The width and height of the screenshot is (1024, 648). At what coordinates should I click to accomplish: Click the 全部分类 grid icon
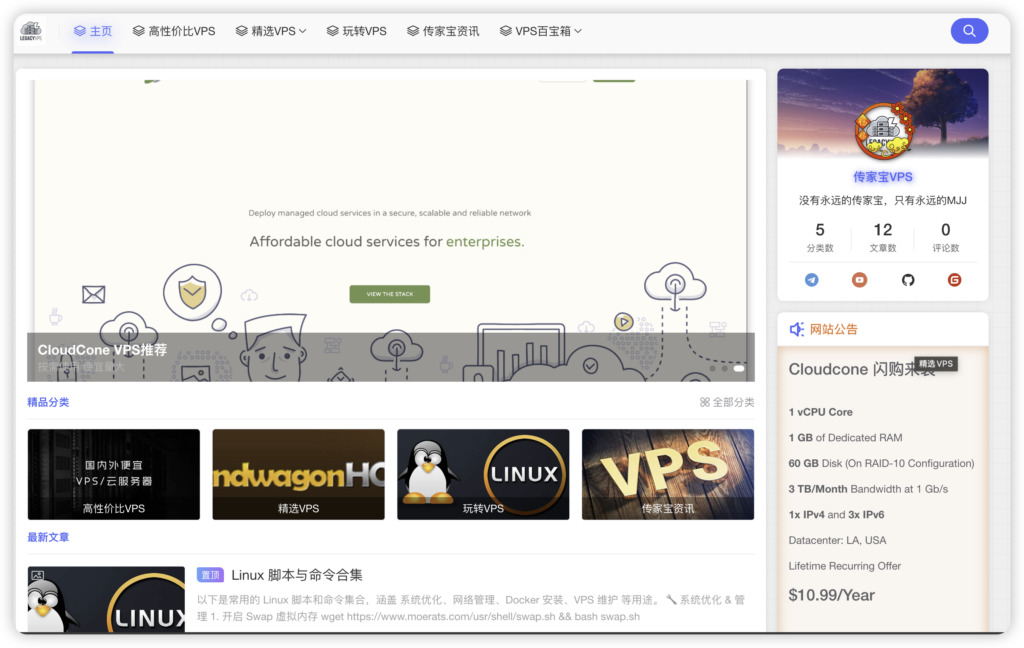pyautogui.click(x=705, y=402)
